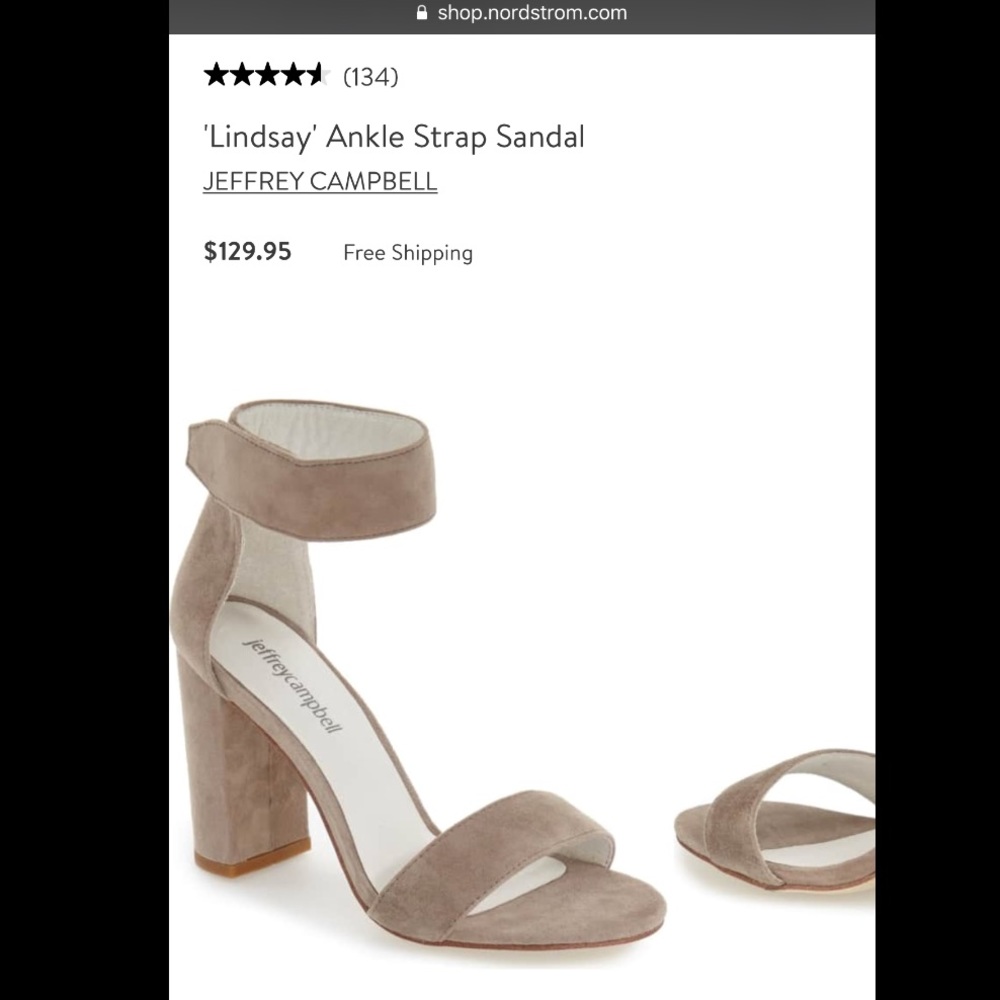
Task: Click the lock icon in the address bar
Action: (421, 13)
